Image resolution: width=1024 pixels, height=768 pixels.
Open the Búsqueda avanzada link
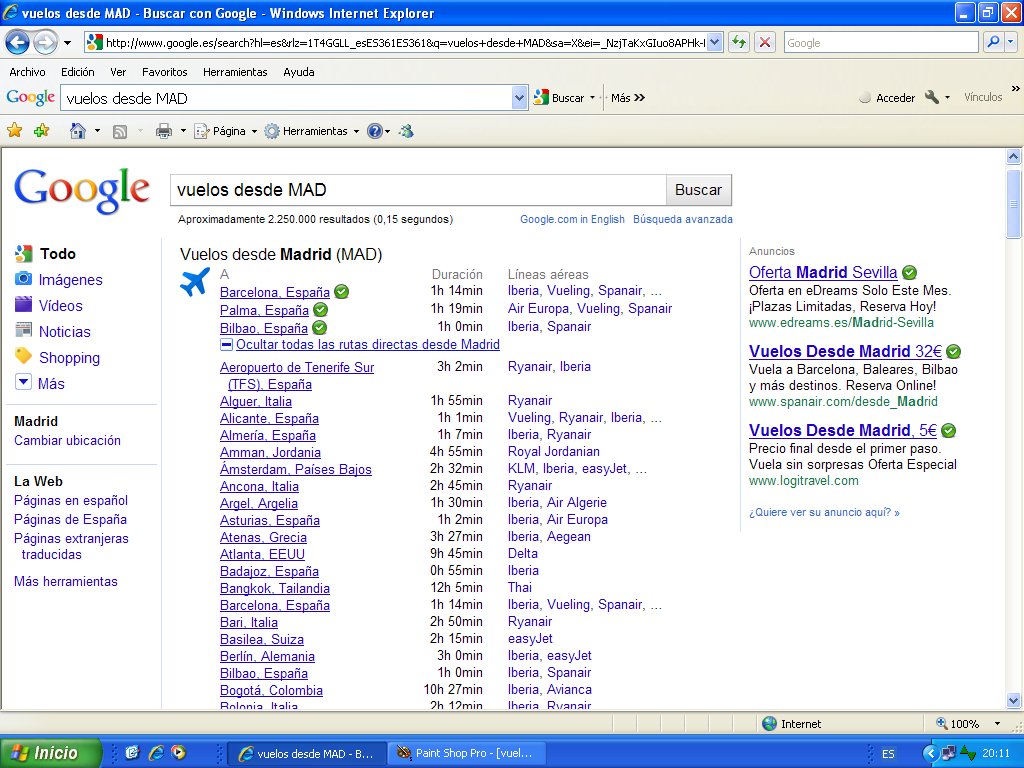pos(682,219)
